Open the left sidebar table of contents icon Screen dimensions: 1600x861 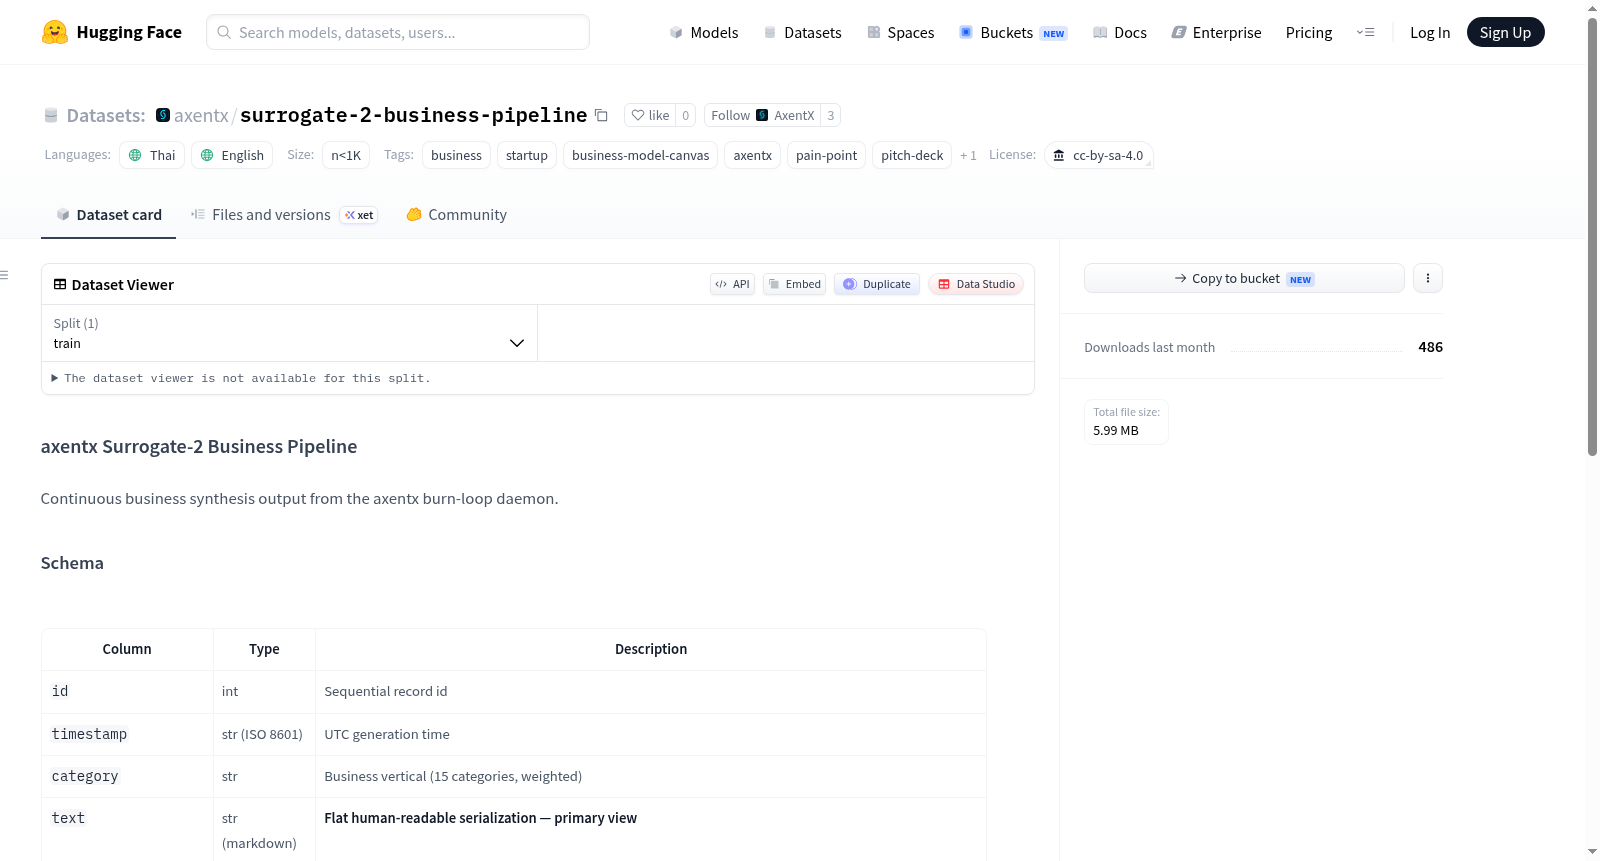point(4,275)
